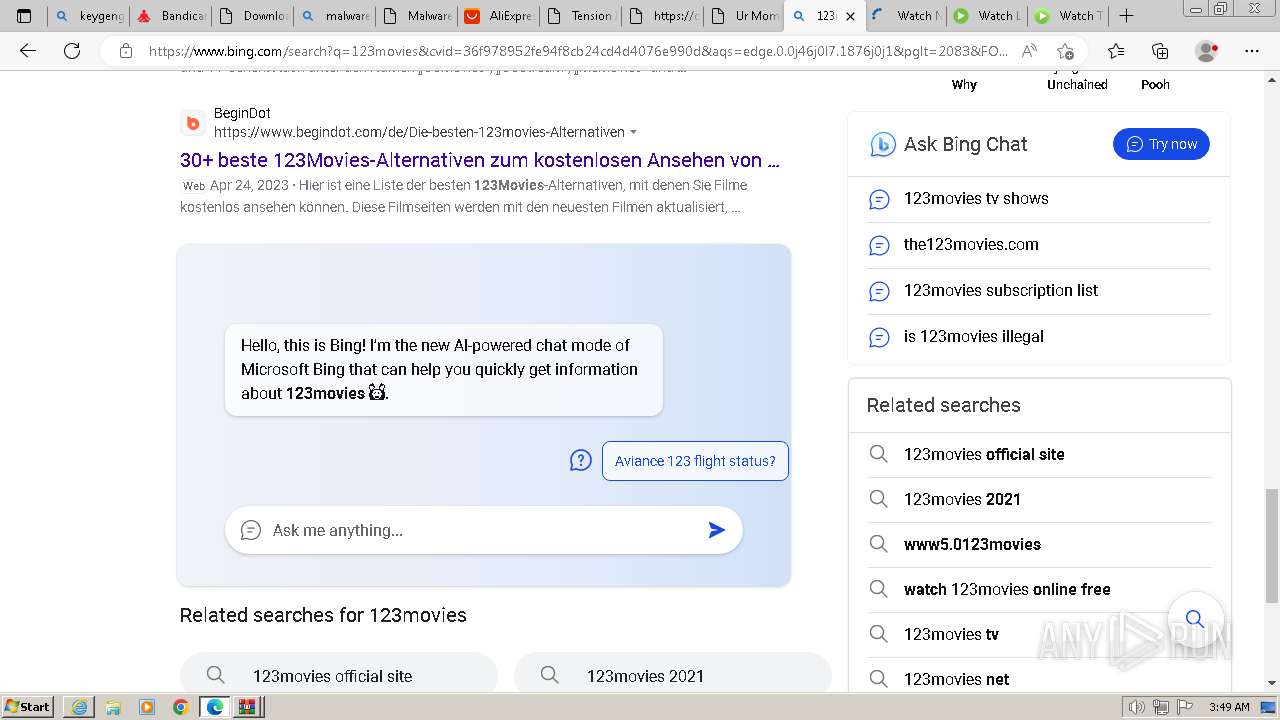Send the Bing chat message

click(716, 530)
